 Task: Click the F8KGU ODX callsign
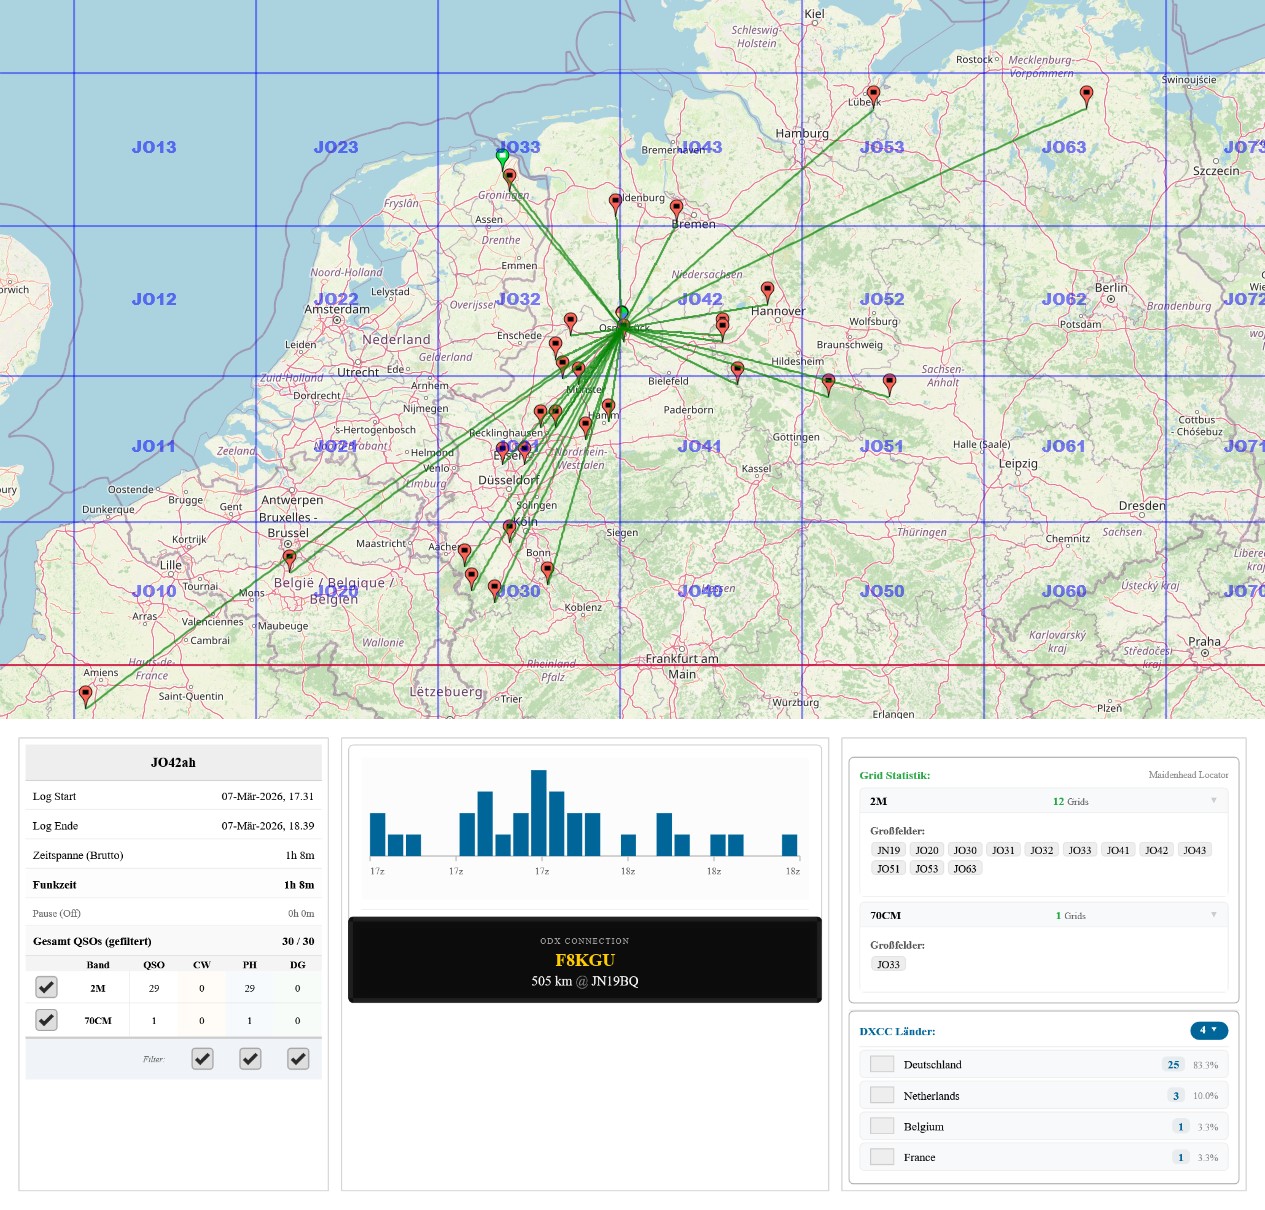pyautogui.click(x=585, y=960)
